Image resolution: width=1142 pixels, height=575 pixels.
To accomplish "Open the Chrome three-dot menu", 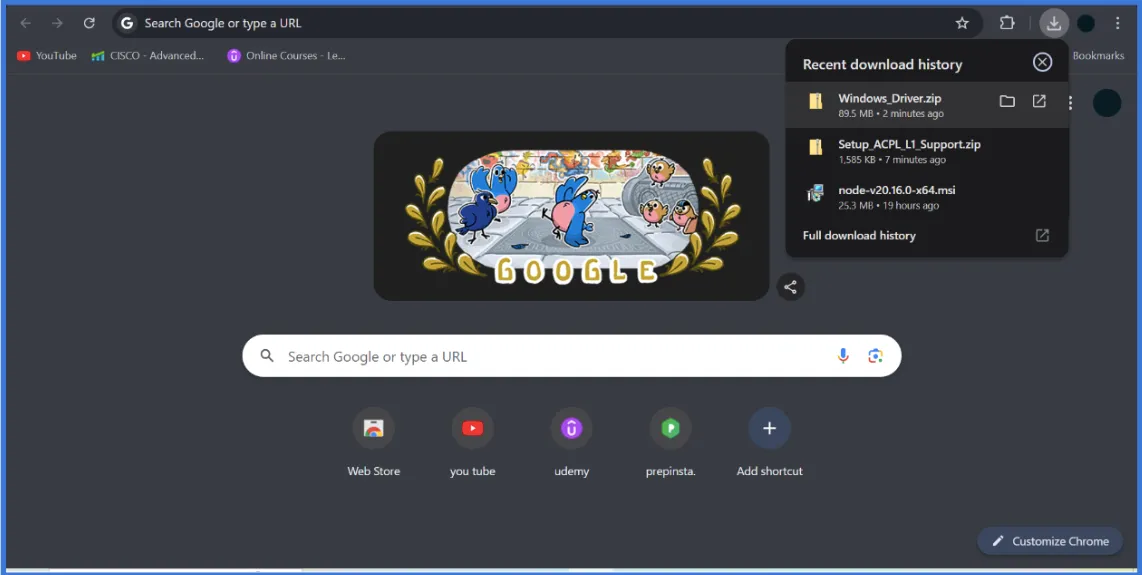I will point(1117,23).
